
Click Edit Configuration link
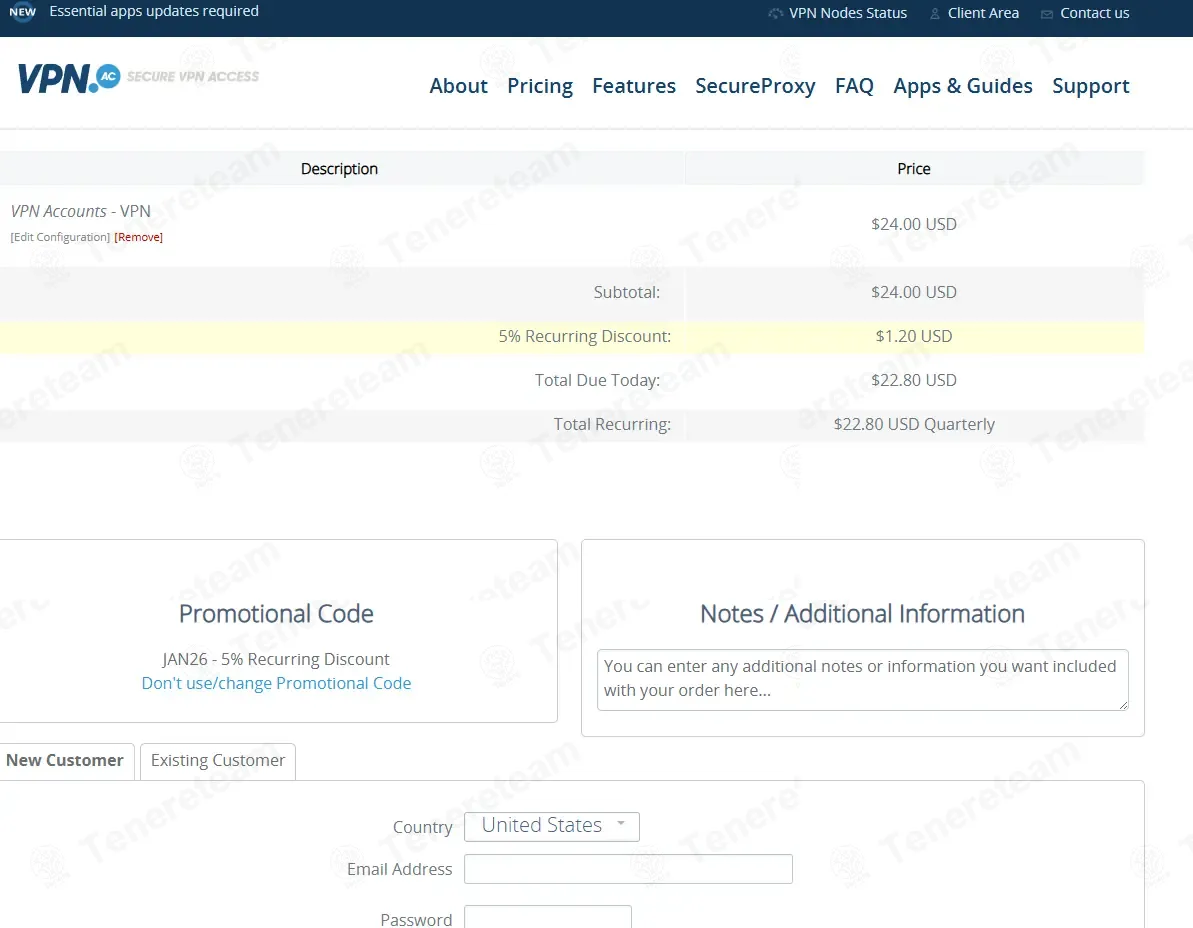tap(60, 237)
